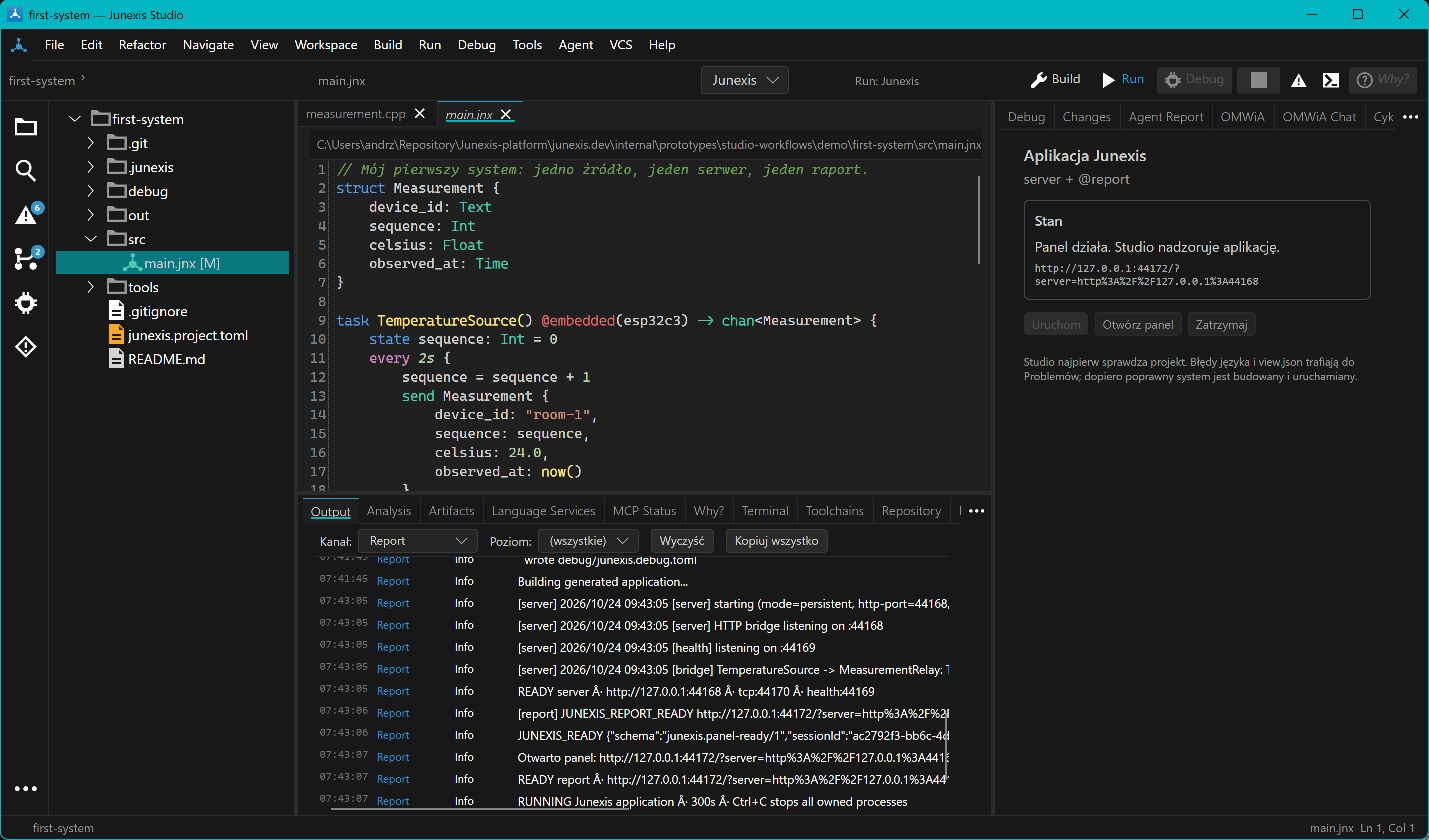Open the chip-shaped icon in the sidebar
The image size is (1429, 840).
point(26,303)
